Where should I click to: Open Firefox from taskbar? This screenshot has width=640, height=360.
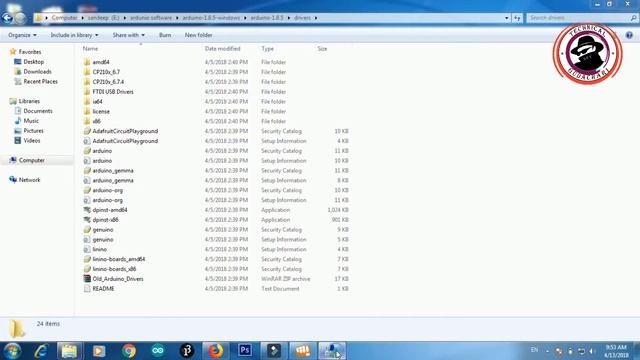(216, 351)
